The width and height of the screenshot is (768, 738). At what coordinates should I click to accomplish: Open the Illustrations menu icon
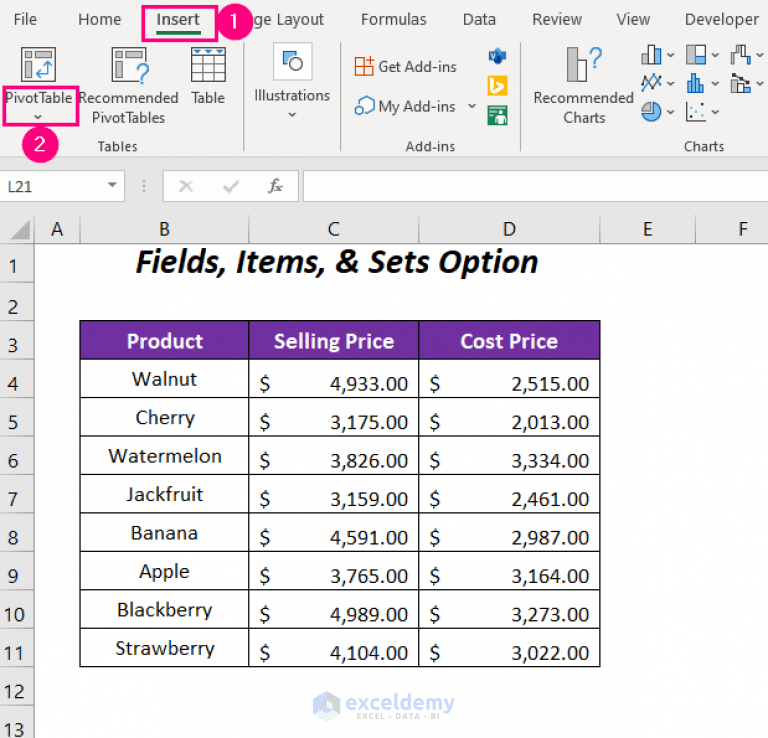[x=293, y=62]
